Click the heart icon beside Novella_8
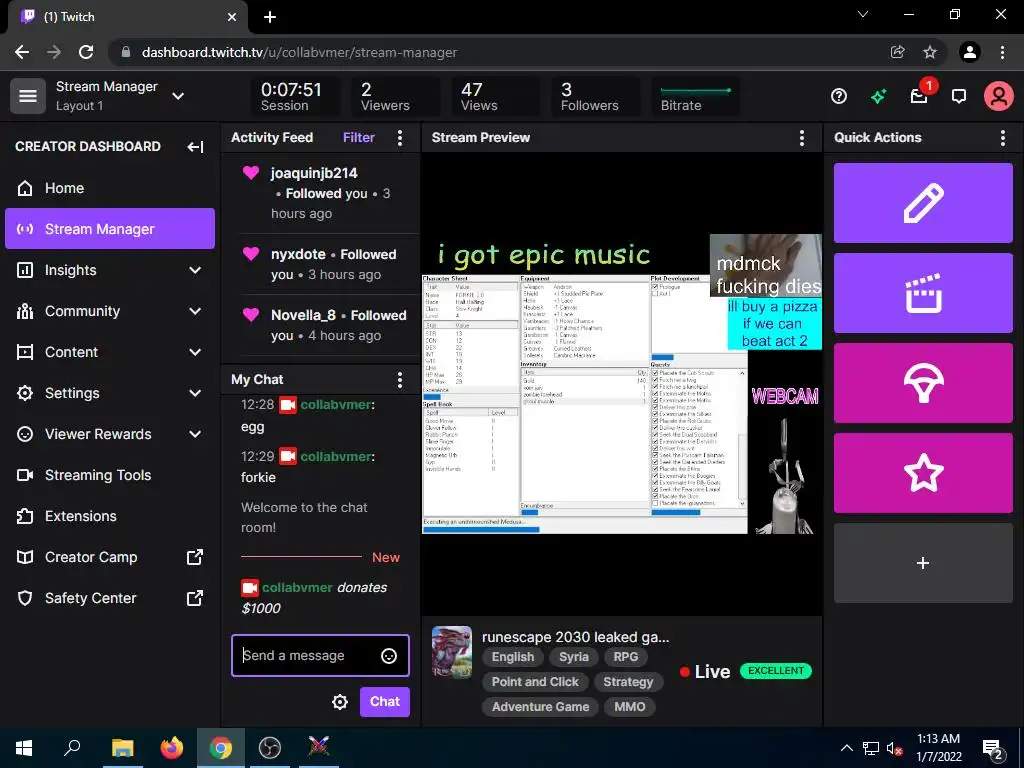Image resolution: width=1024 pixels, height=768 pixels. click(x=251, y=314)
